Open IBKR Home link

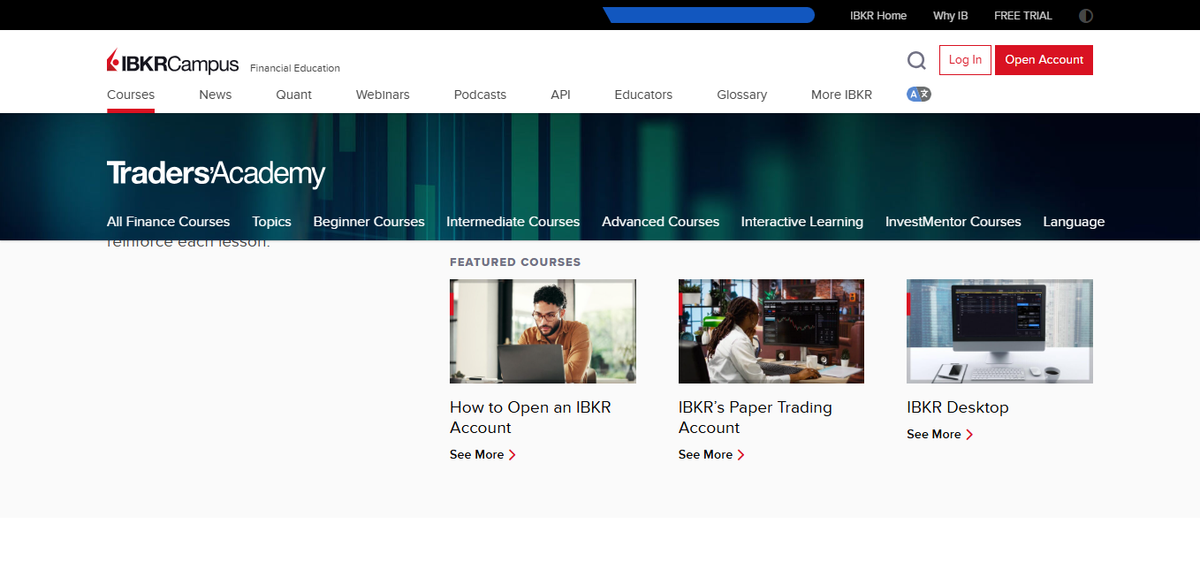click(x=878, y=16)
